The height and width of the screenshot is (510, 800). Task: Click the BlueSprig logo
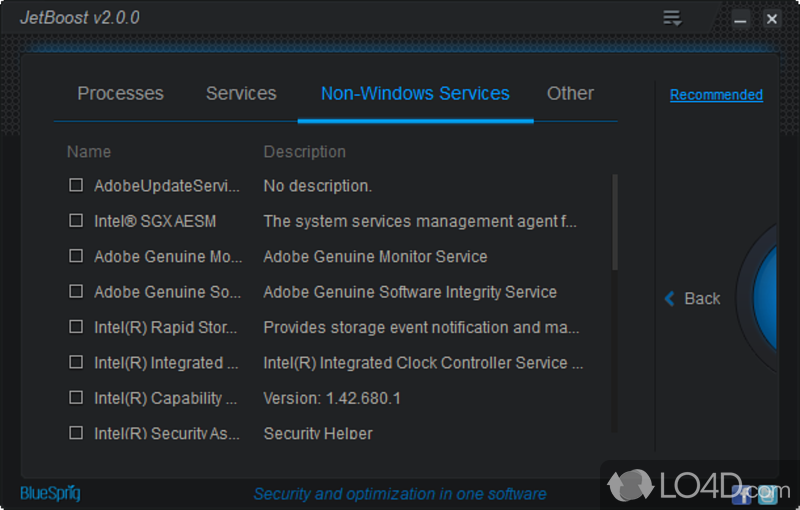(50, 493)
